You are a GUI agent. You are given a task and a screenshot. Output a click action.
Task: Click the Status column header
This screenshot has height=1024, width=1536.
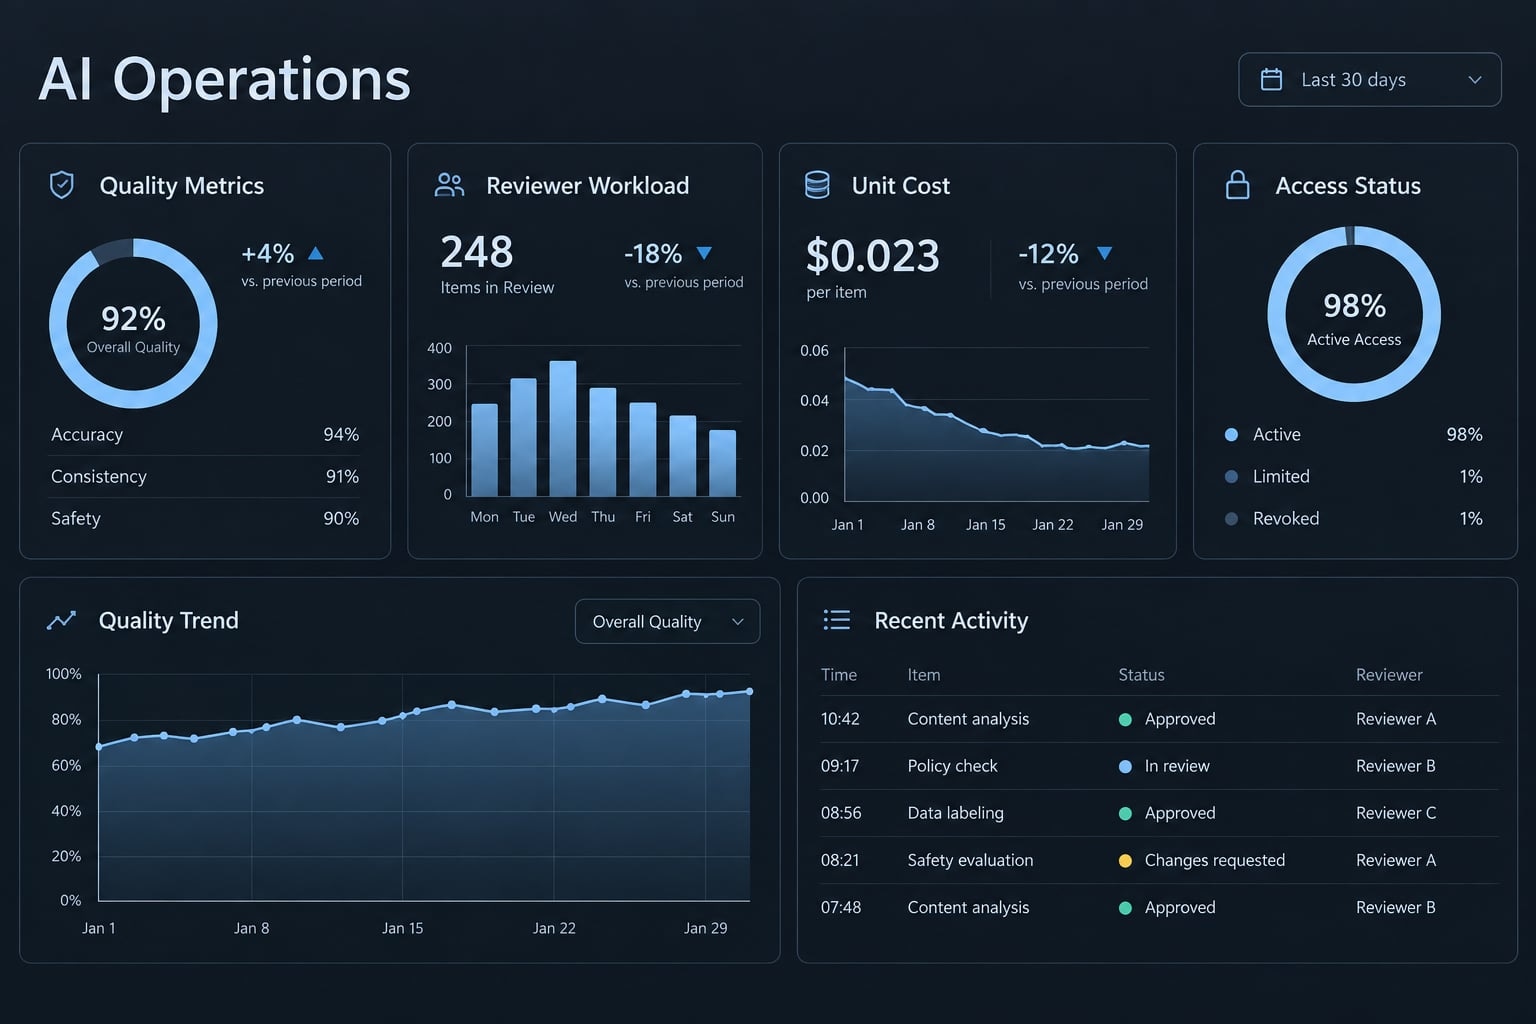pyautogui.click(x=1141, y=675)
